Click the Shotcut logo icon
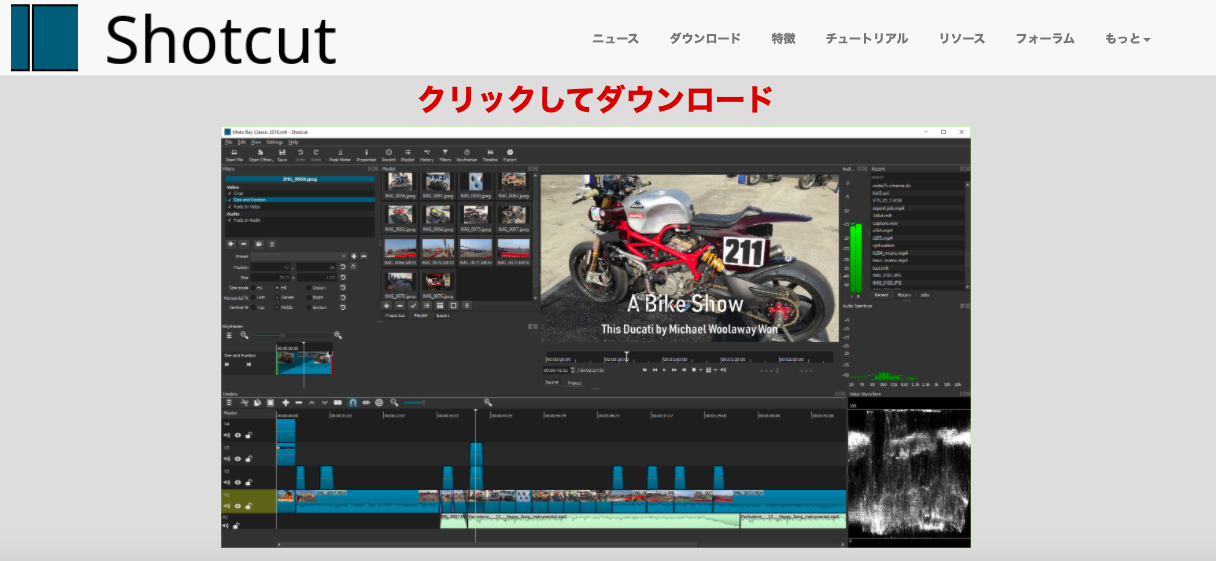Screen dimensions: 1216x561 coord(45,37)
